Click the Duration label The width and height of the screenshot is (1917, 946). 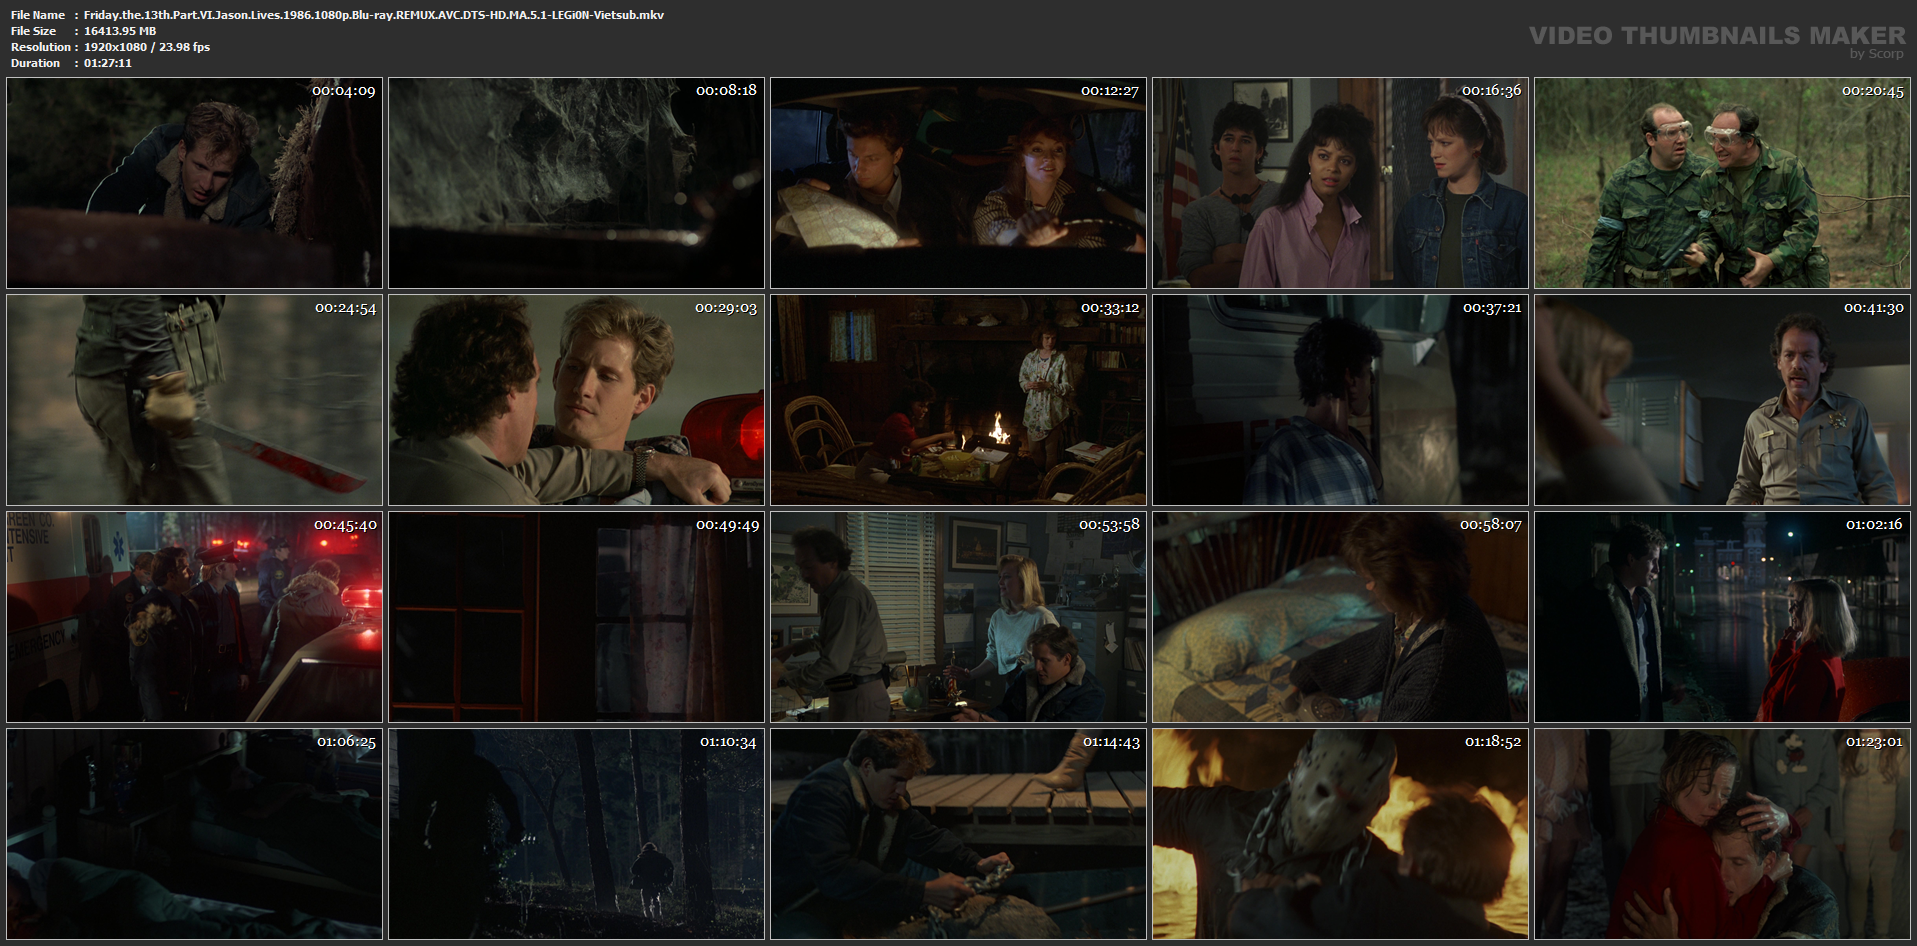coord(36,63)
